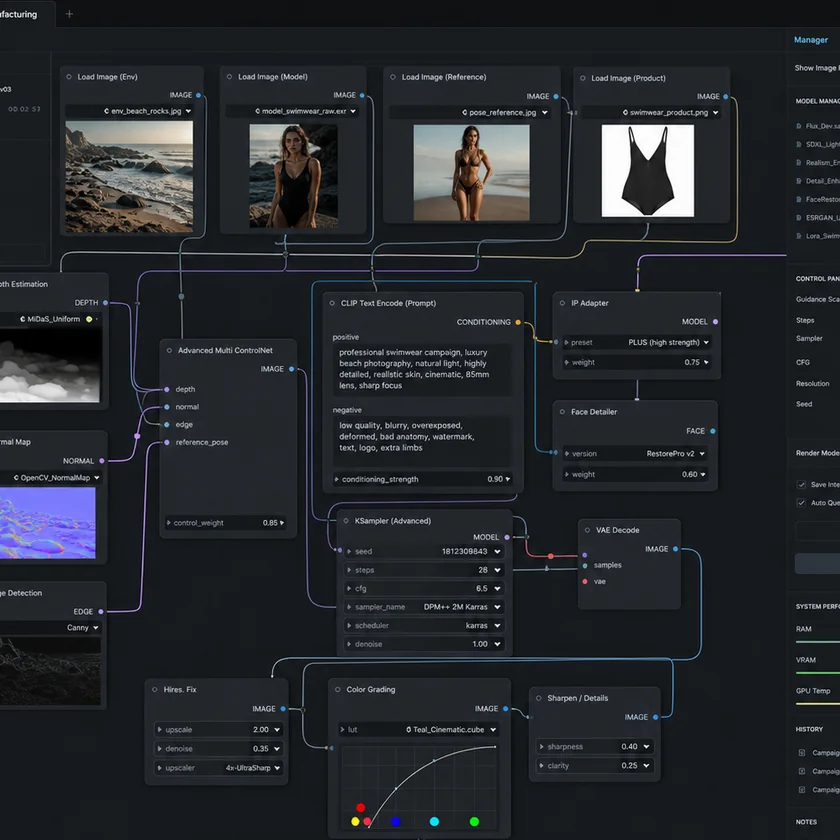Select the workflow tab ending in 'ifacturing'
The height and width of the screenshot is (840, 840).
(27, 14)
